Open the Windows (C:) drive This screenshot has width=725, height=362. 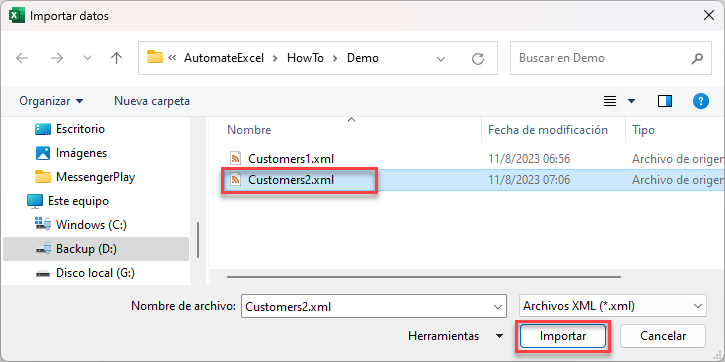click(91, 225)
